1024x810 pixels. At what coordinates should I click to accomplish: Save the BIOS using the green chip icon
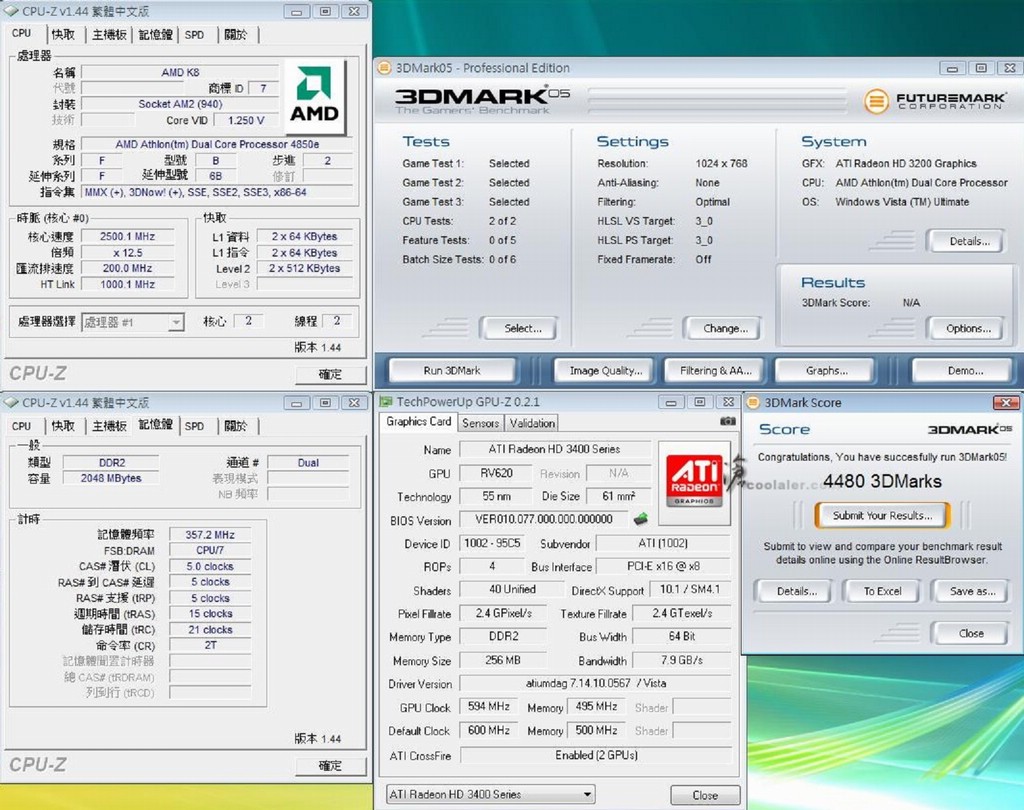pos(641,519)
